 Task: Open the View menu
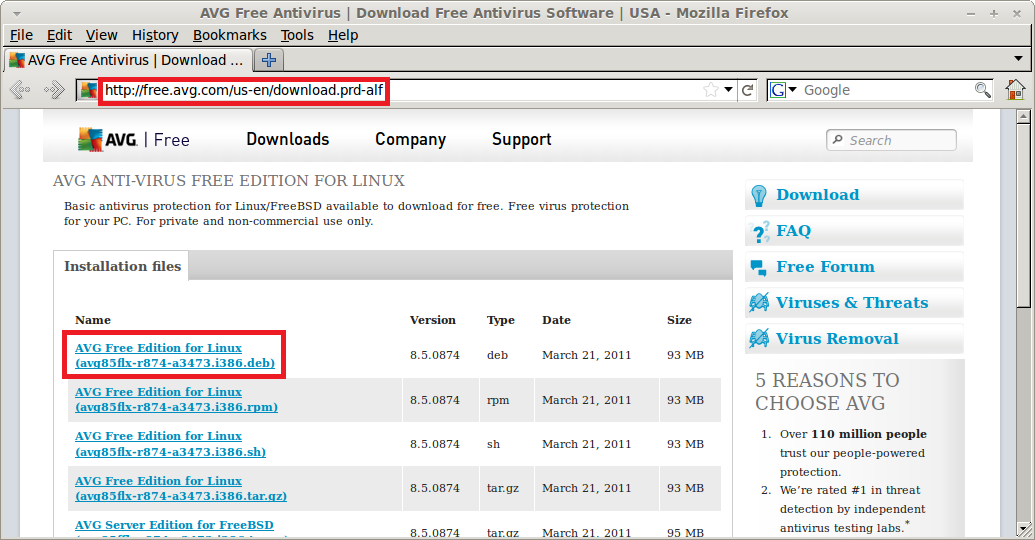[102, 35]
